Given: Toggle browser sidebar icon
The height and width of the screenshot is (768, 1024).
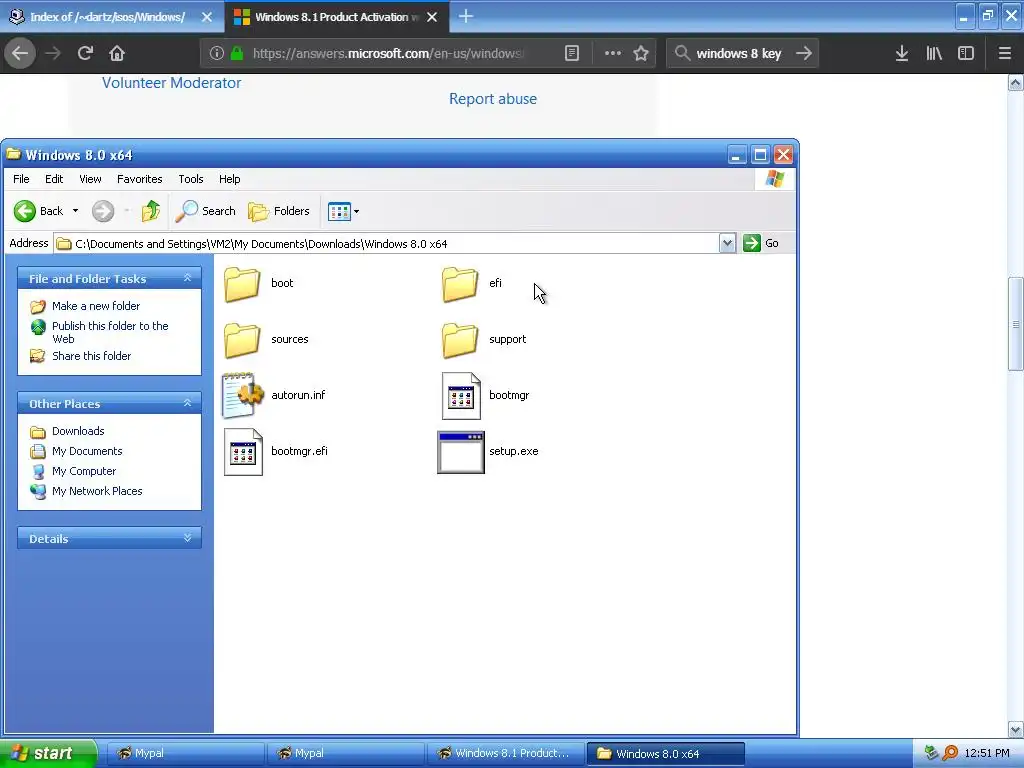Looking at the screenshot, I should [966, 54].
